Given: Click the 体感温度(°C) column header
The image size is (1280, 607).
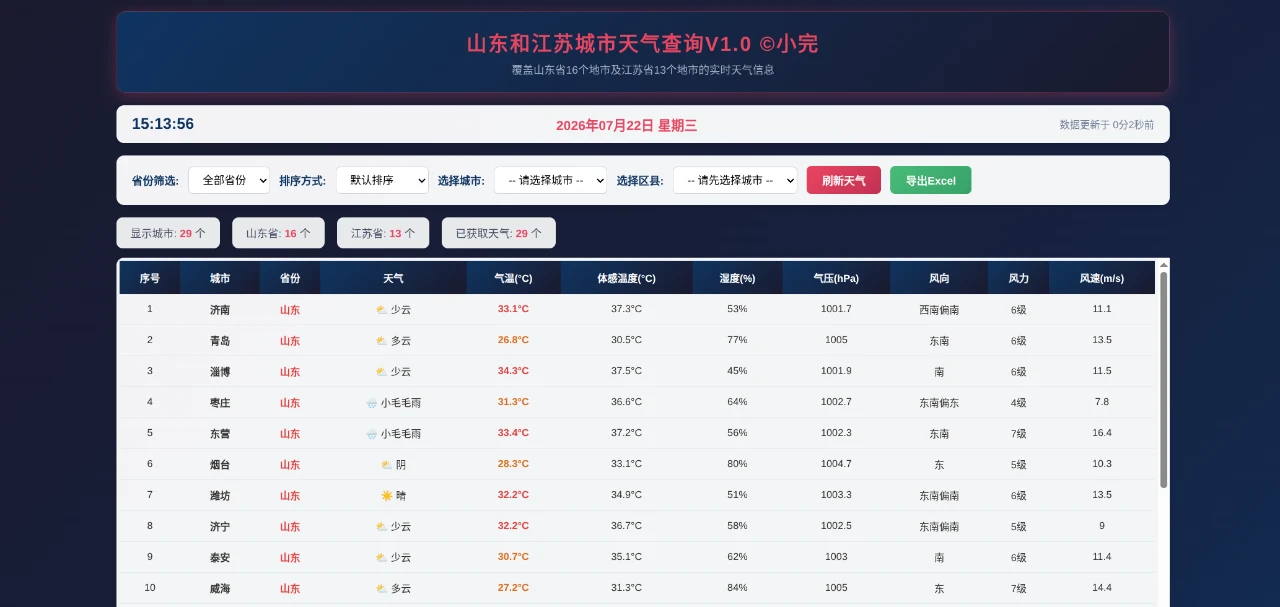Looking at the screenshot, I should [x=626, y=278].
